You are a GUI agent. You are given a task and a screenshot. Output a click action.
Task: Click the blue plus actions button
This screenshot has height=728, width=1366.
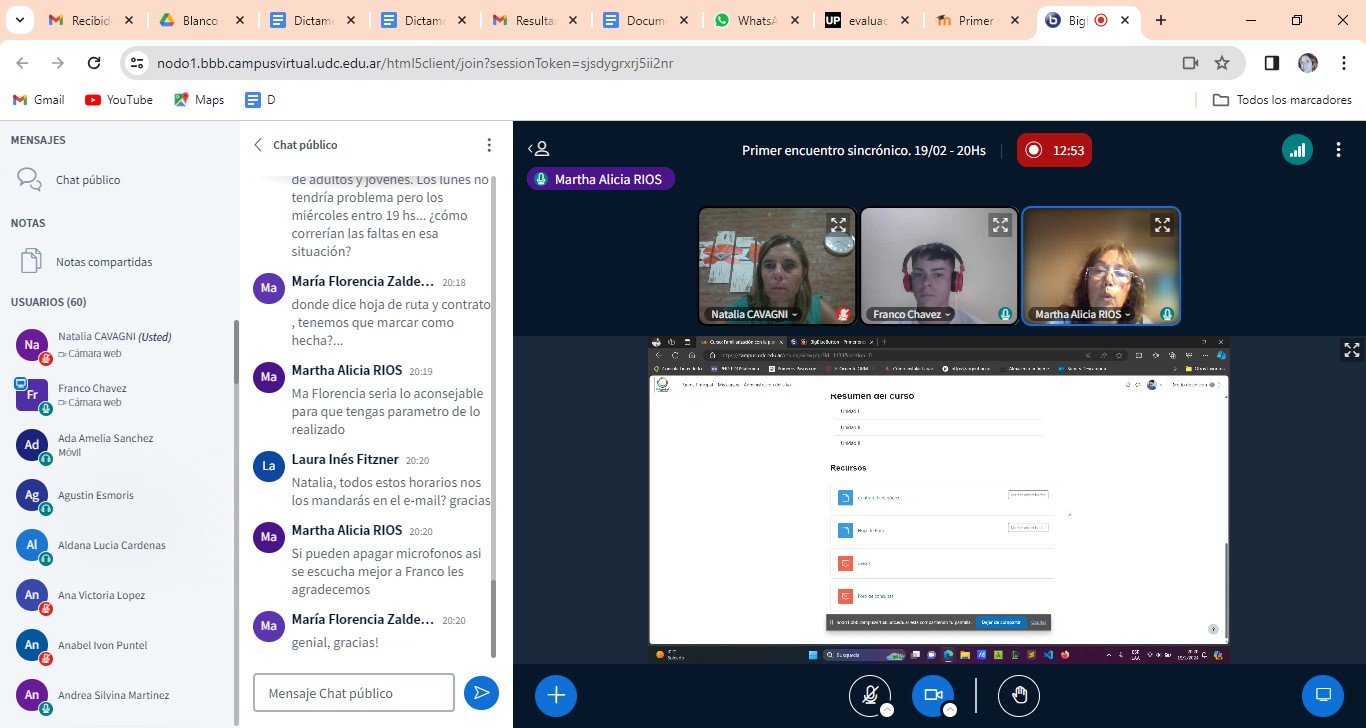(556, 695)
